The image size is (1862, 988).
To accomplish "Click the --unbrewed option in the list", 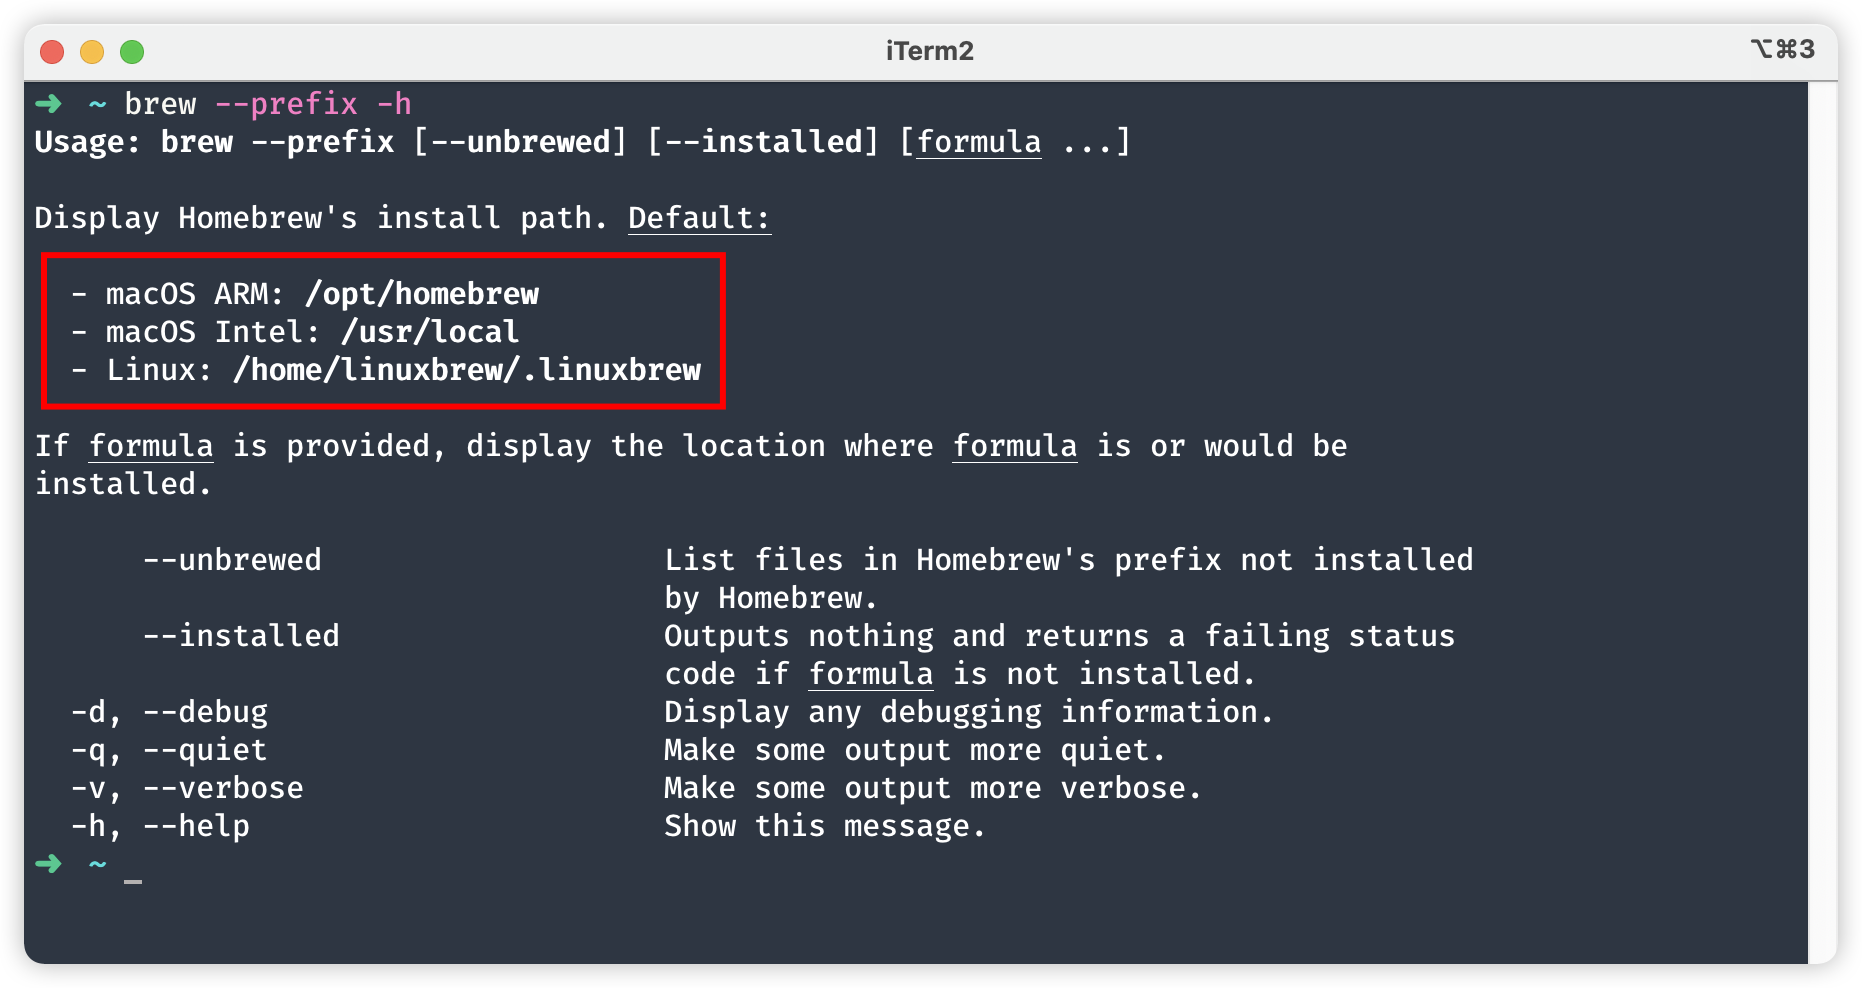I will (232, 560).
